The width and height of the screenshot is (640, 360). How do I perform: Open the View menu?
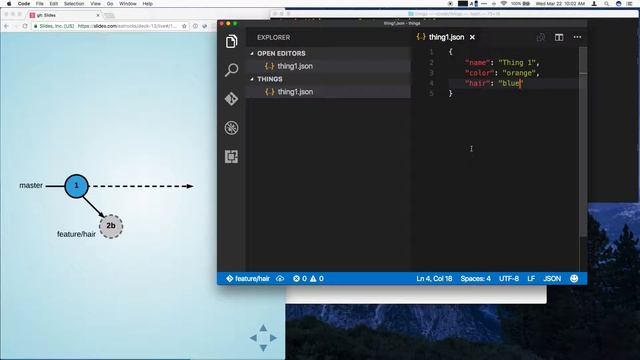(96, 4)
